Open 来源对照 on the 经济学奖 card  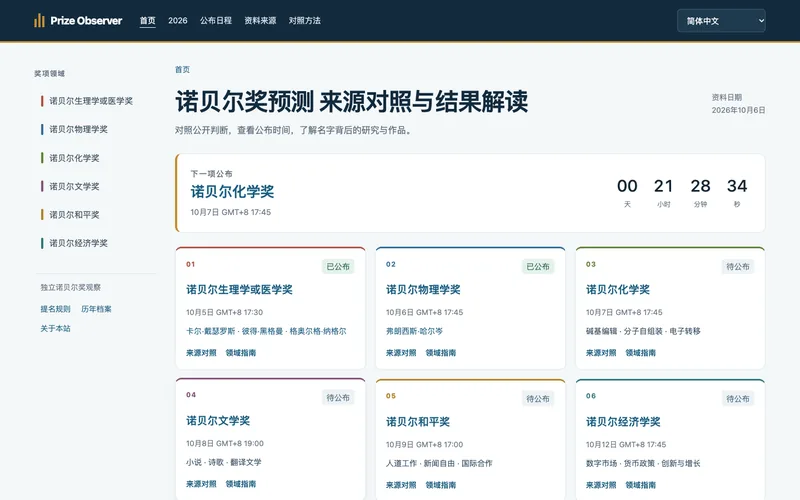601,485
